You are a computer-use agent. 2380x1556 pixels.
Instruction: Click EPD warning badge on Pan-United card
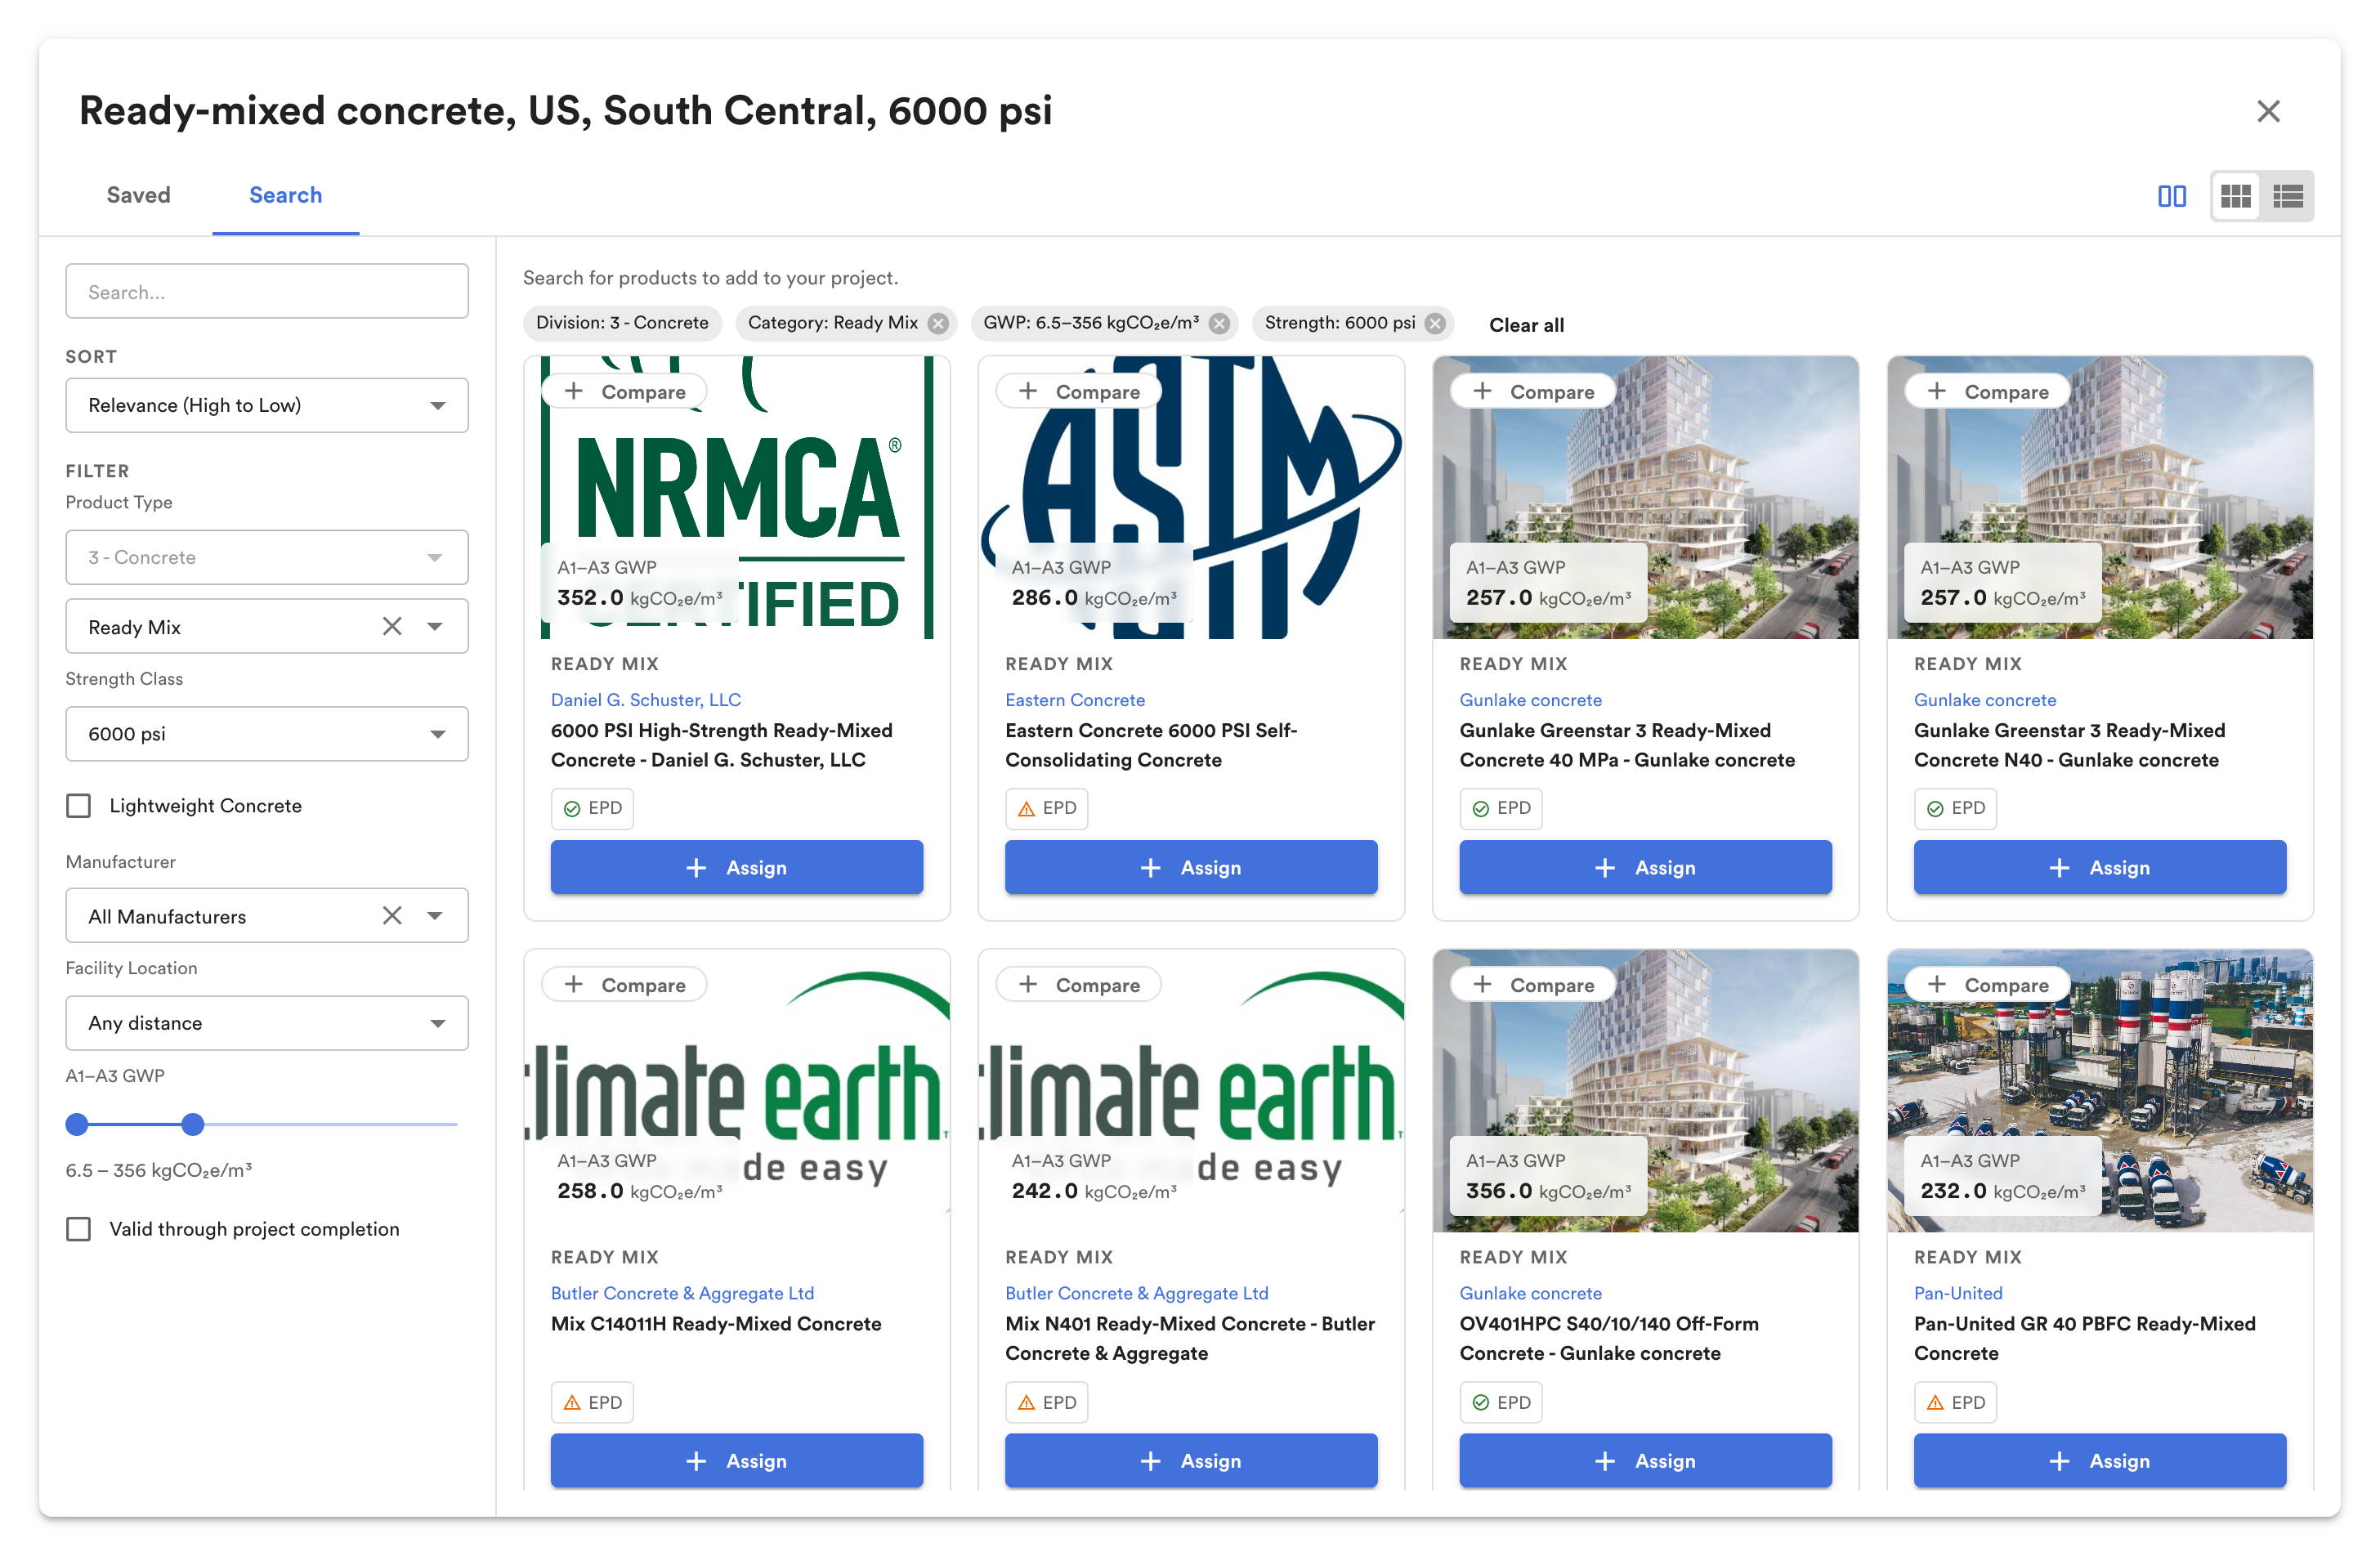click(1955, 1402)
